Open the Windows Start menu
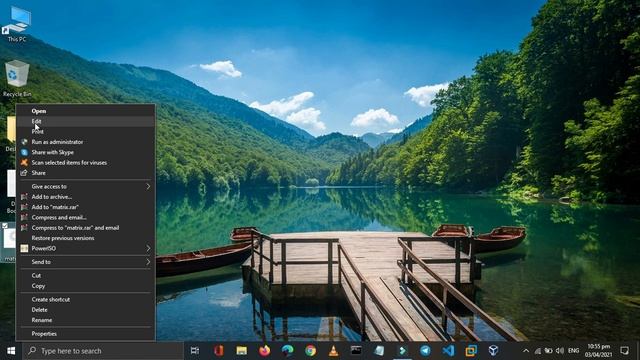Viewport: 640px width, 360px height. click(11, 351)
